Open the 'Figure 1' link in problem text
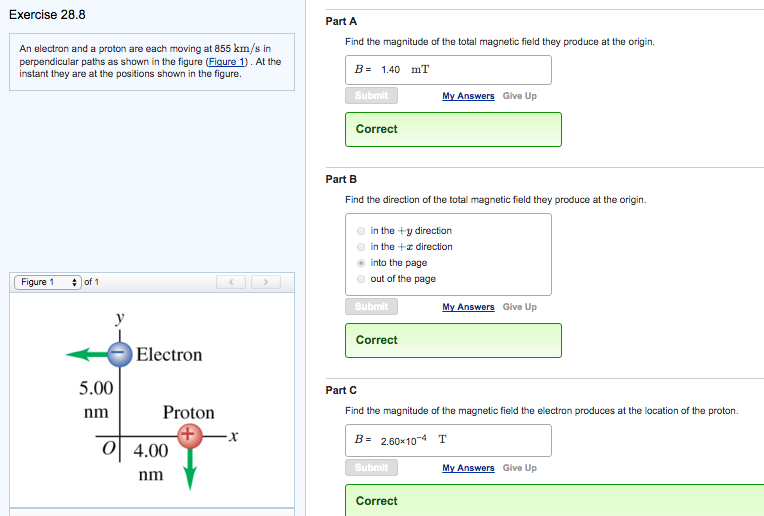 pos(227,62)
